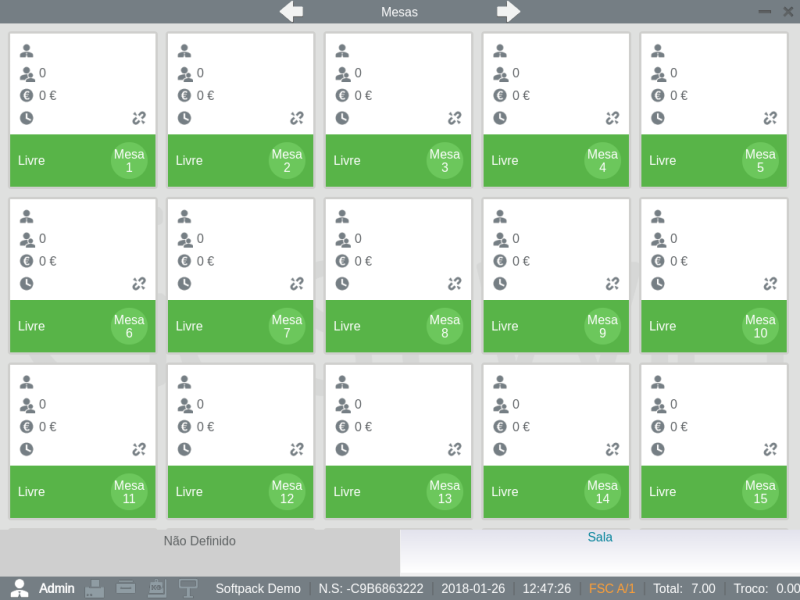
Task: Click the printer icon in status bar
Action: pos(95,588)
